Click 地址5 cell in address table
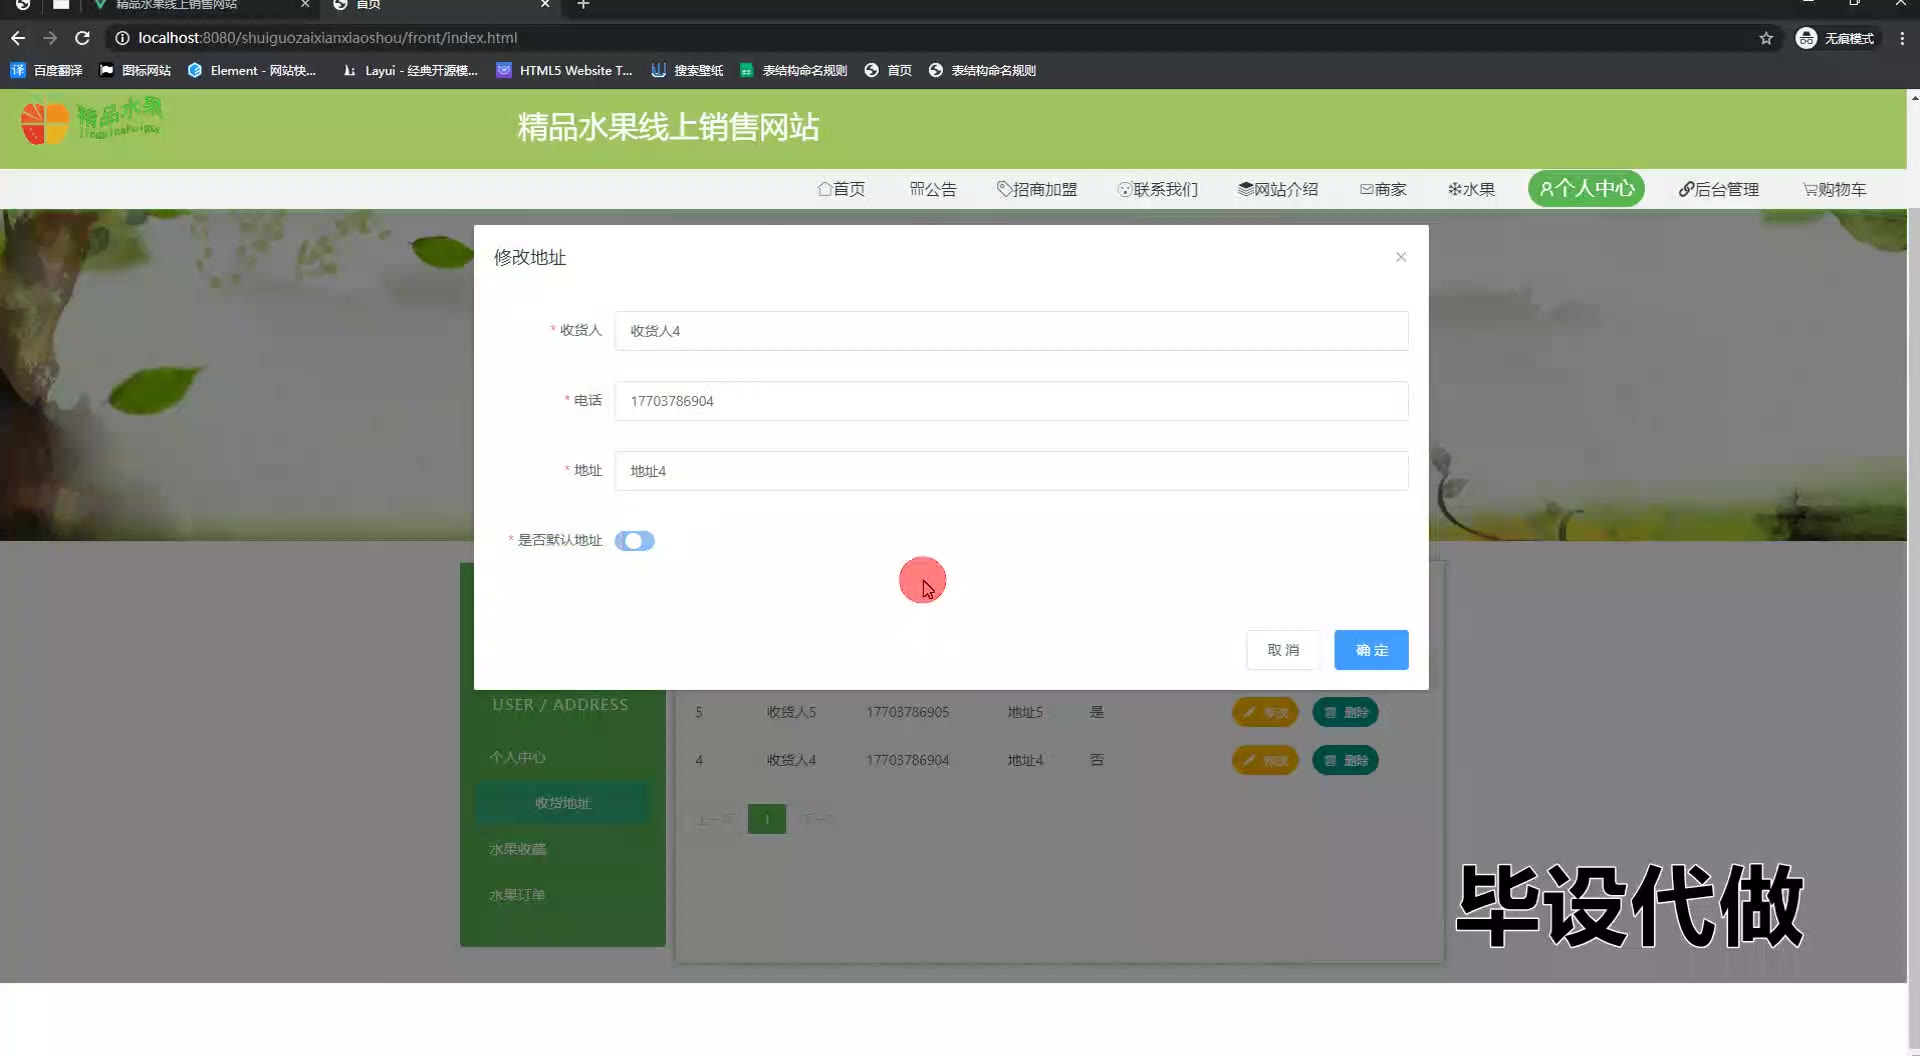Image resolution: width=1920 pixels, height=1056 pixels. (1025, 712)
